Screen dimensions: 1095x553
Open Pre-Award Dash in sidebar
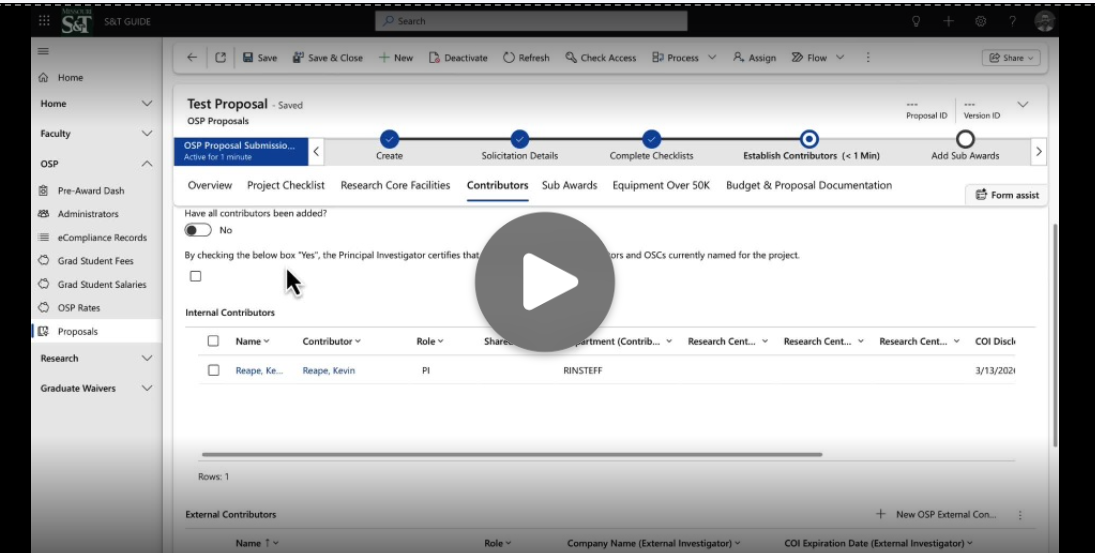click(91, 191)
